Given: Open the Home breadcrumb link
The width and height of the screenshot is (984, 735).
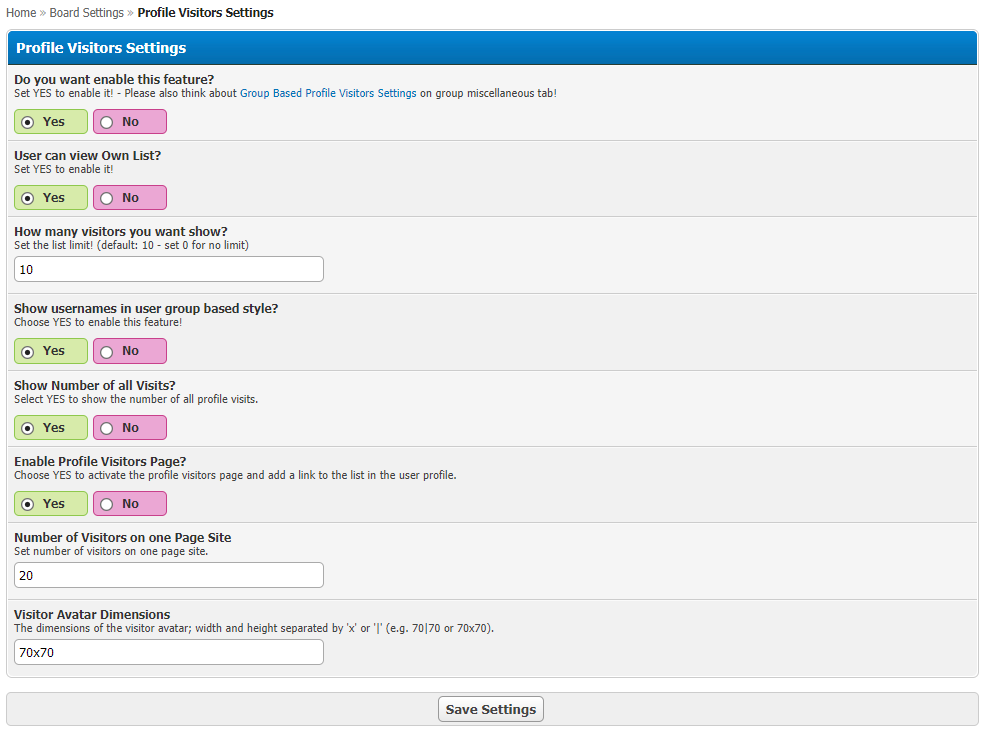Looking at the screenshot, I should click(21, 13).
